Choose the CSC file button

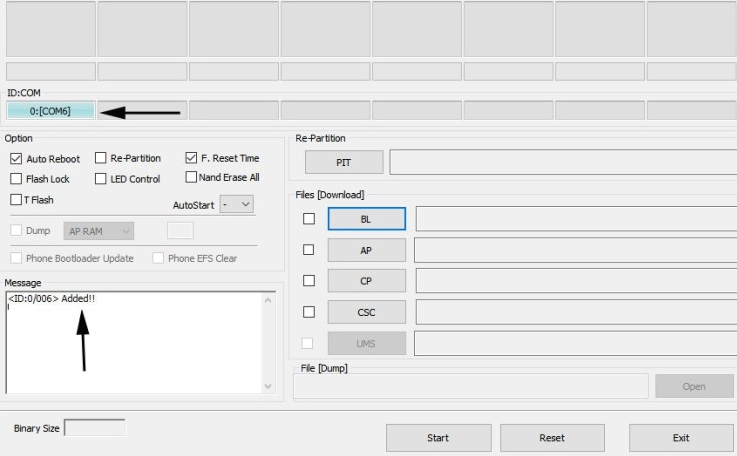[366, 312]
